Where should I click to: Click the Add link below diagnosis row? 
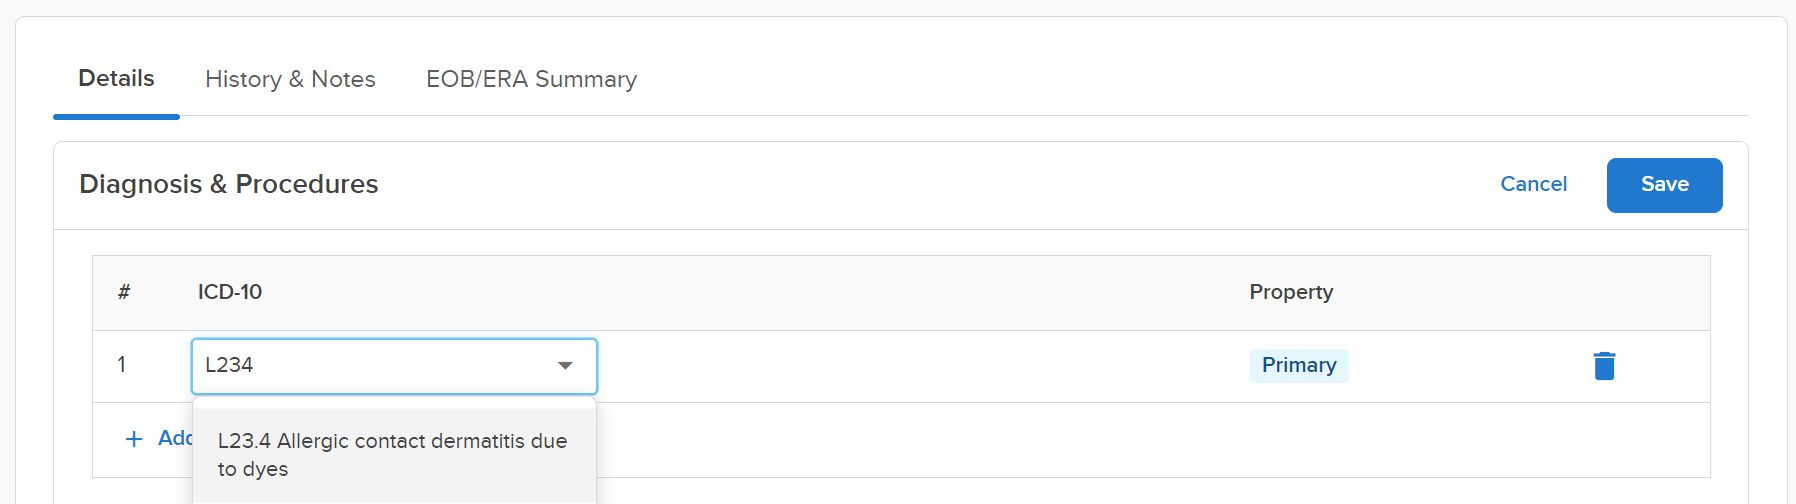coord(175,438)
